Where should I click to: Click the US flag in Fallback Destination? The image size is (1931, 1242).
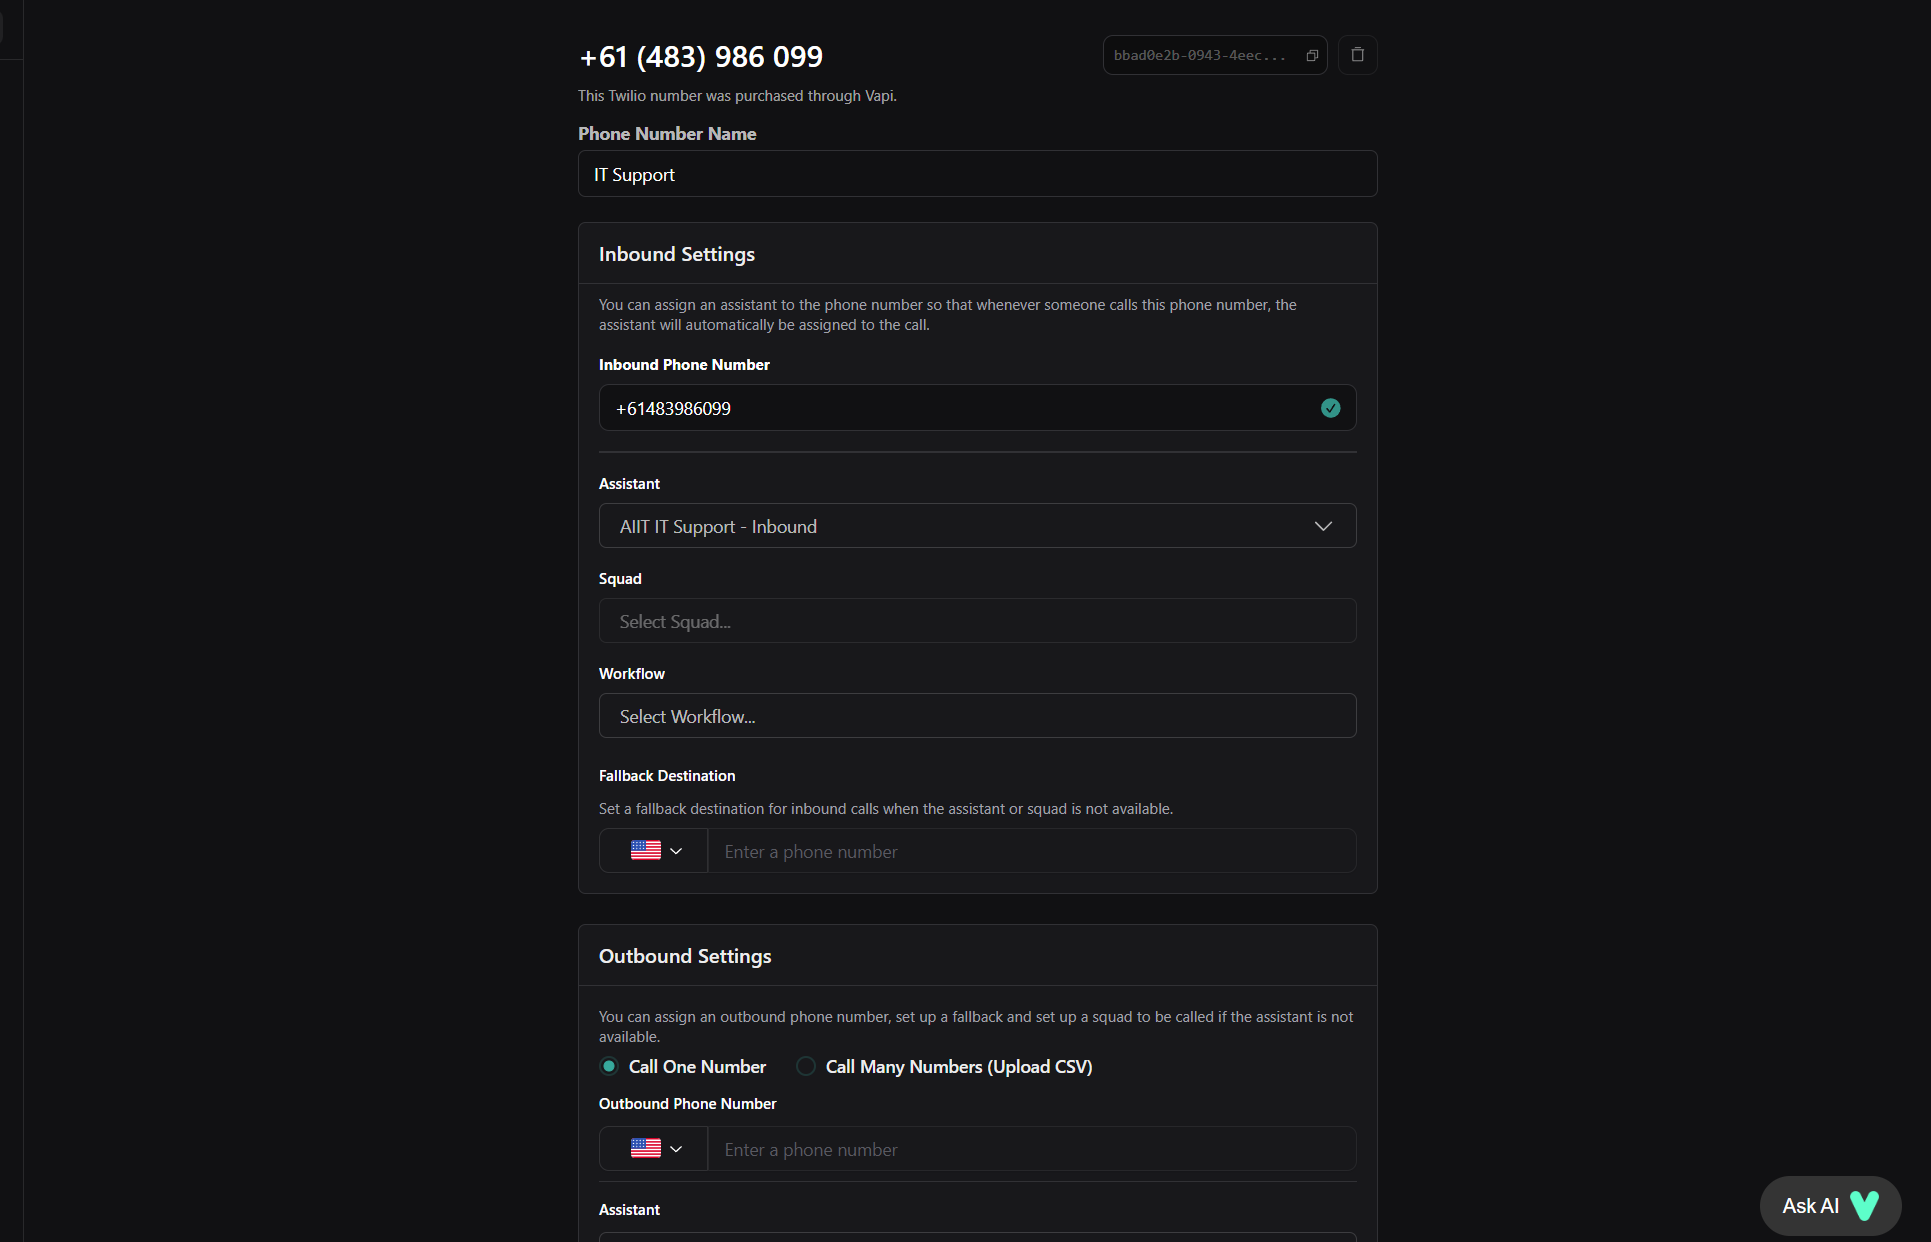coord(646,851)
